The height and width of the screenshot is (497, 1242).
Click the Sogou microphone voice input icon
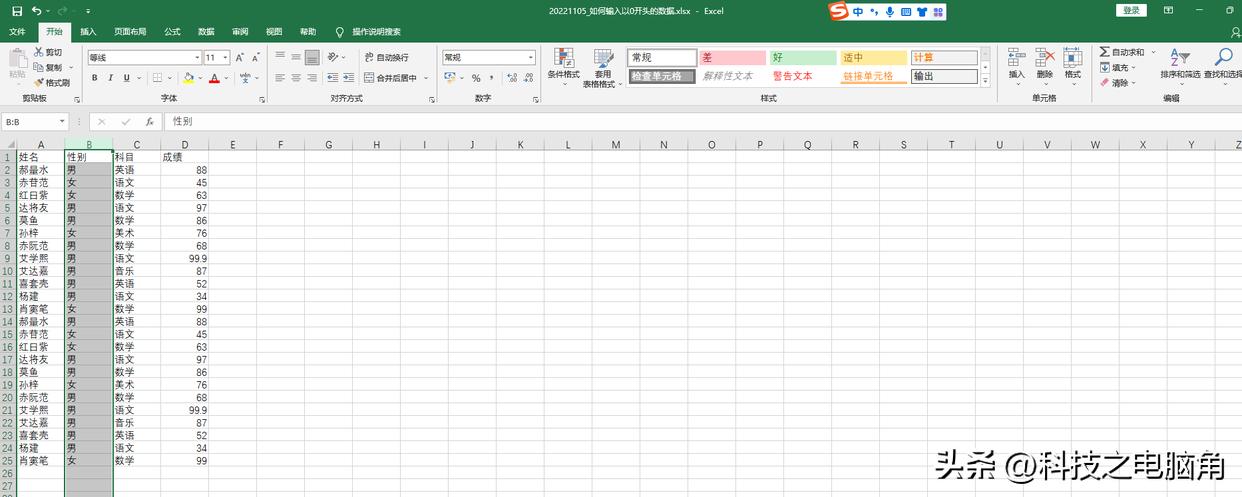874,12
